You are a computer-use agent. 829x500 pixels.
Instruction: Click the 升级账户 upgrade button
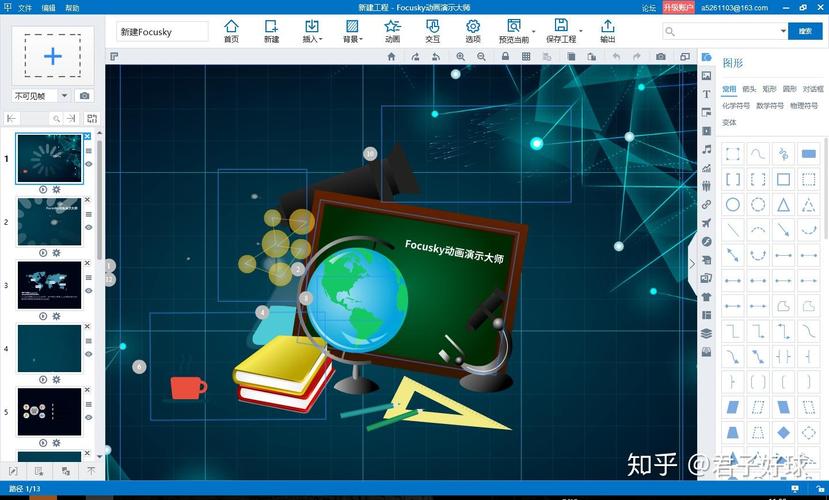pyautogui.click(x=679, y=7)
